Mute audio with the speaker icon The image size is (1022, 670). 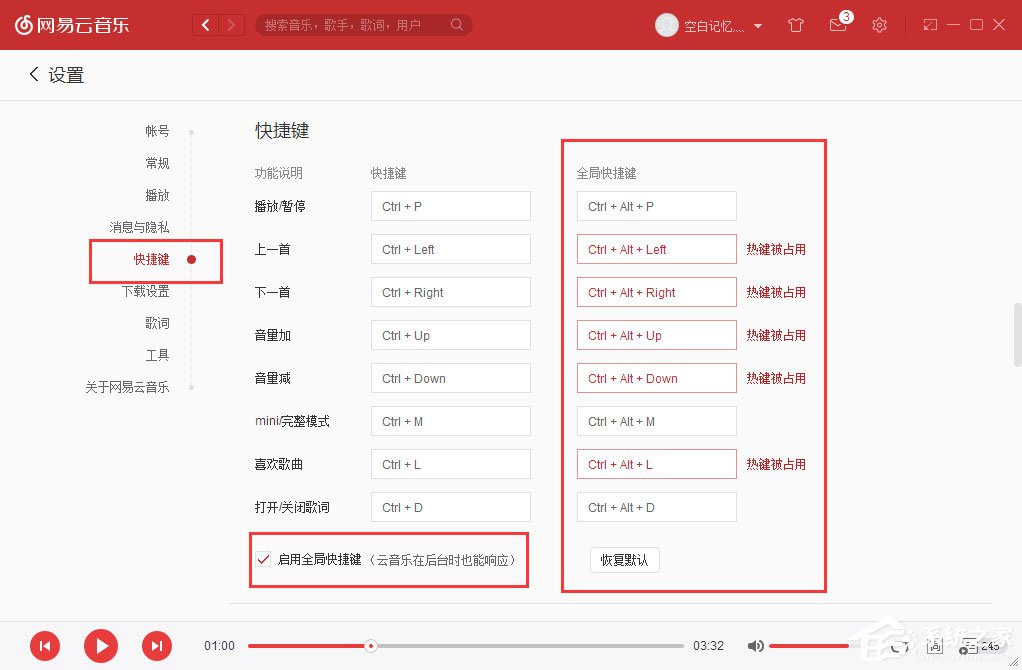pos(756,646)
